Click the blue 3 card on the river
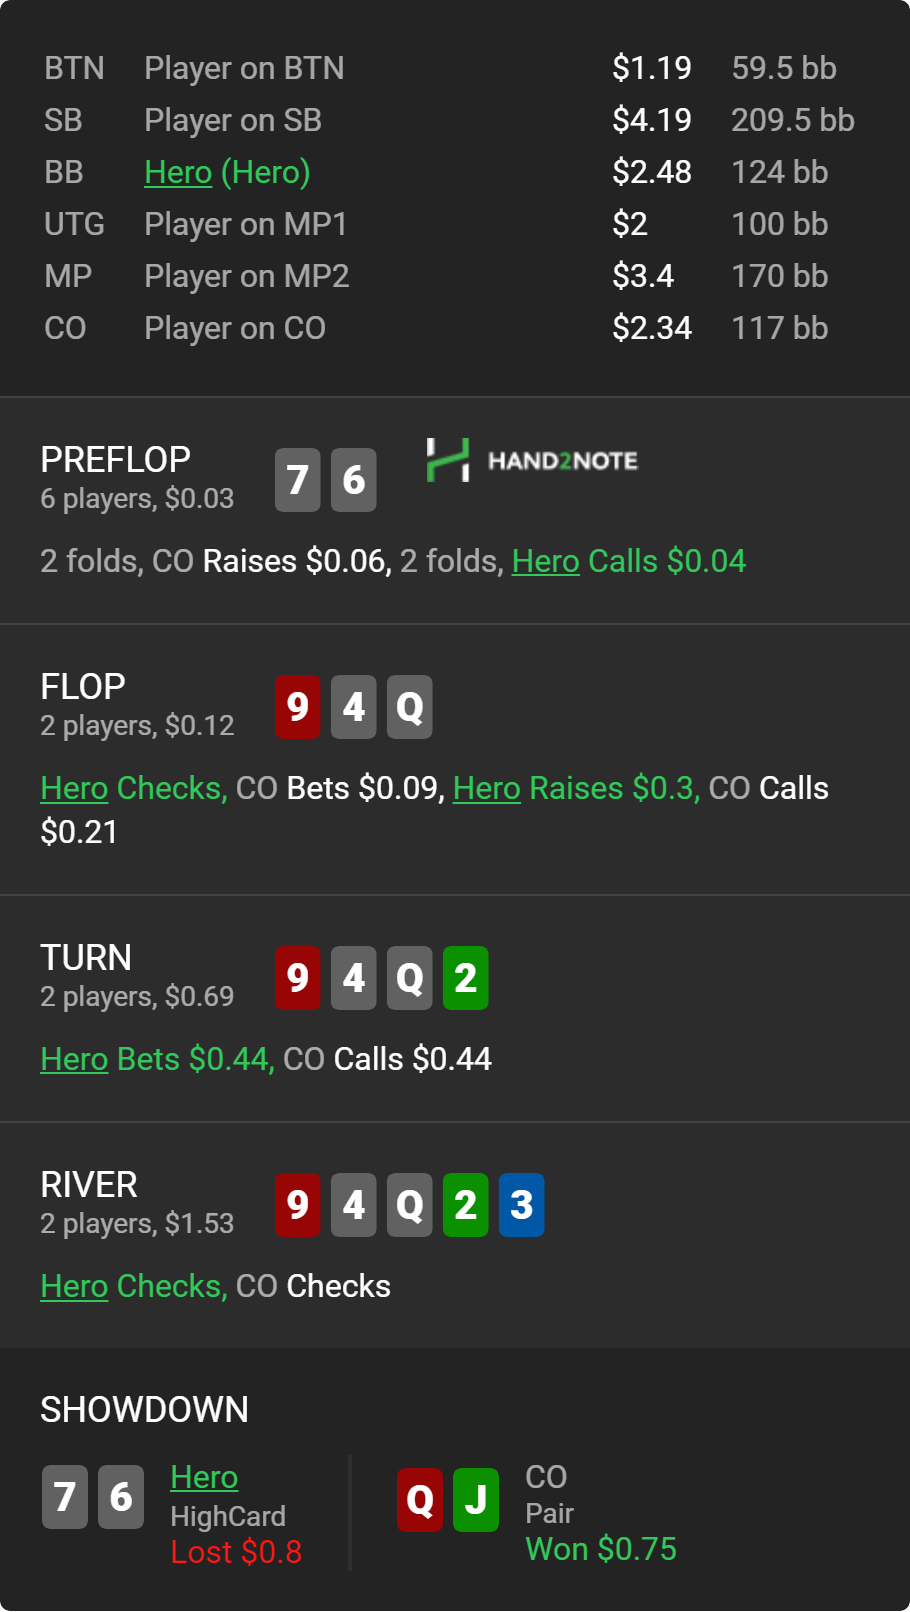 [x=522, y=1205]
